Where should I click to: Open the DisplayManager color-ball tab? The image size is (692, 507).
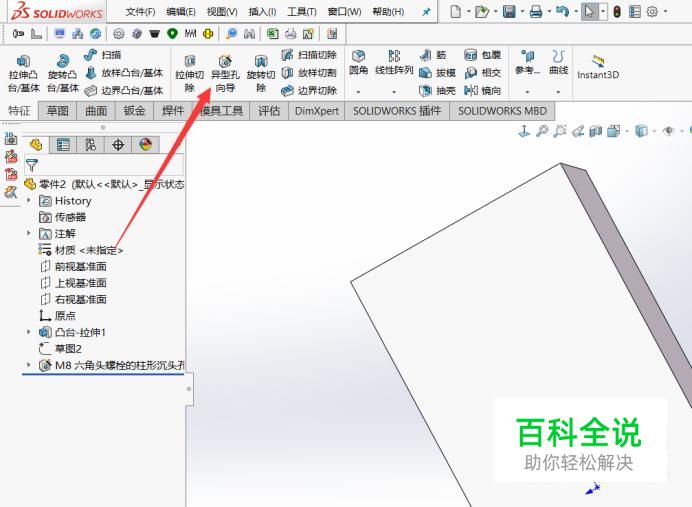tap(145, 144)
